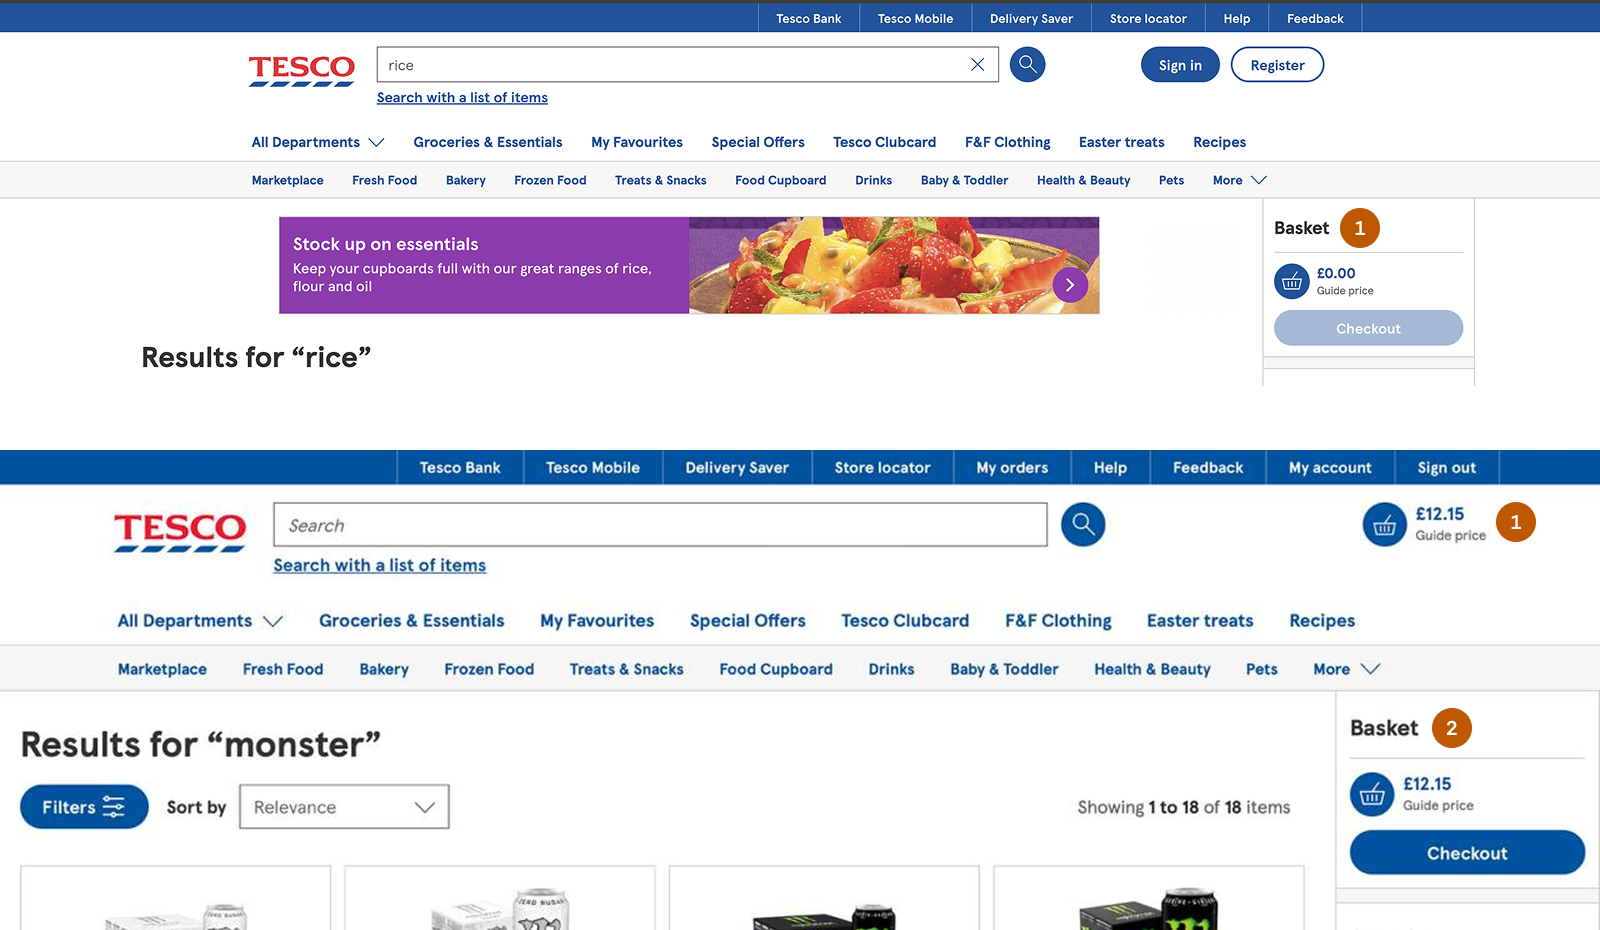
Task: Click the Checkout button under the £12.15 basket
Action: click(x=1466, y=853)
